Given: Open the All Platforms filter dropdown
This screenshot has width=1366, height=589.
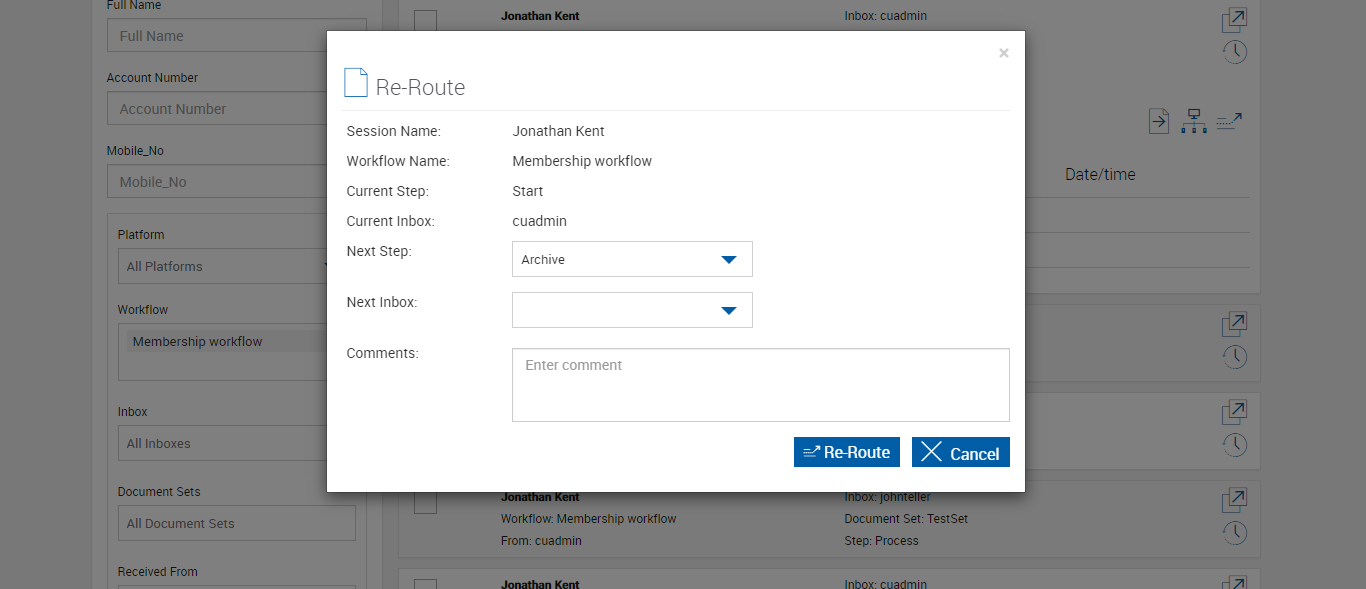Looking at the screenshot, I should pos(225,267).
